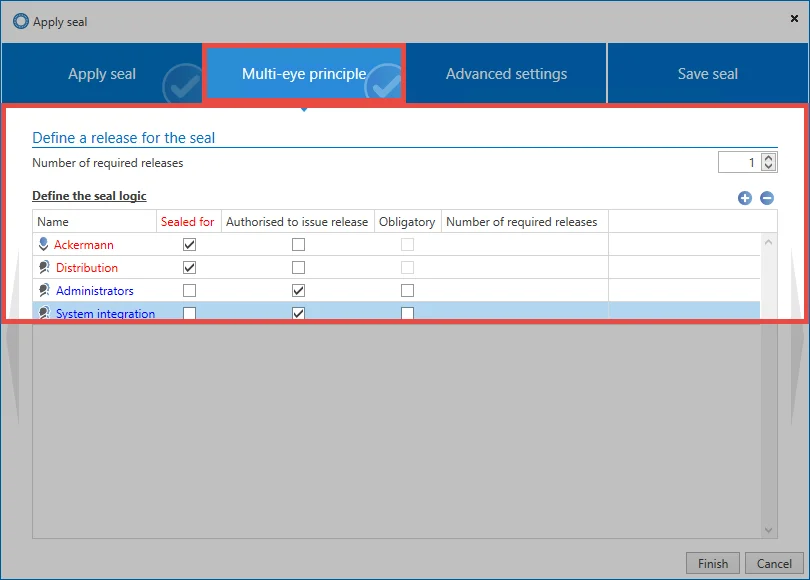
Task: Click the Cancel button
Action: (x=774, y=563)
